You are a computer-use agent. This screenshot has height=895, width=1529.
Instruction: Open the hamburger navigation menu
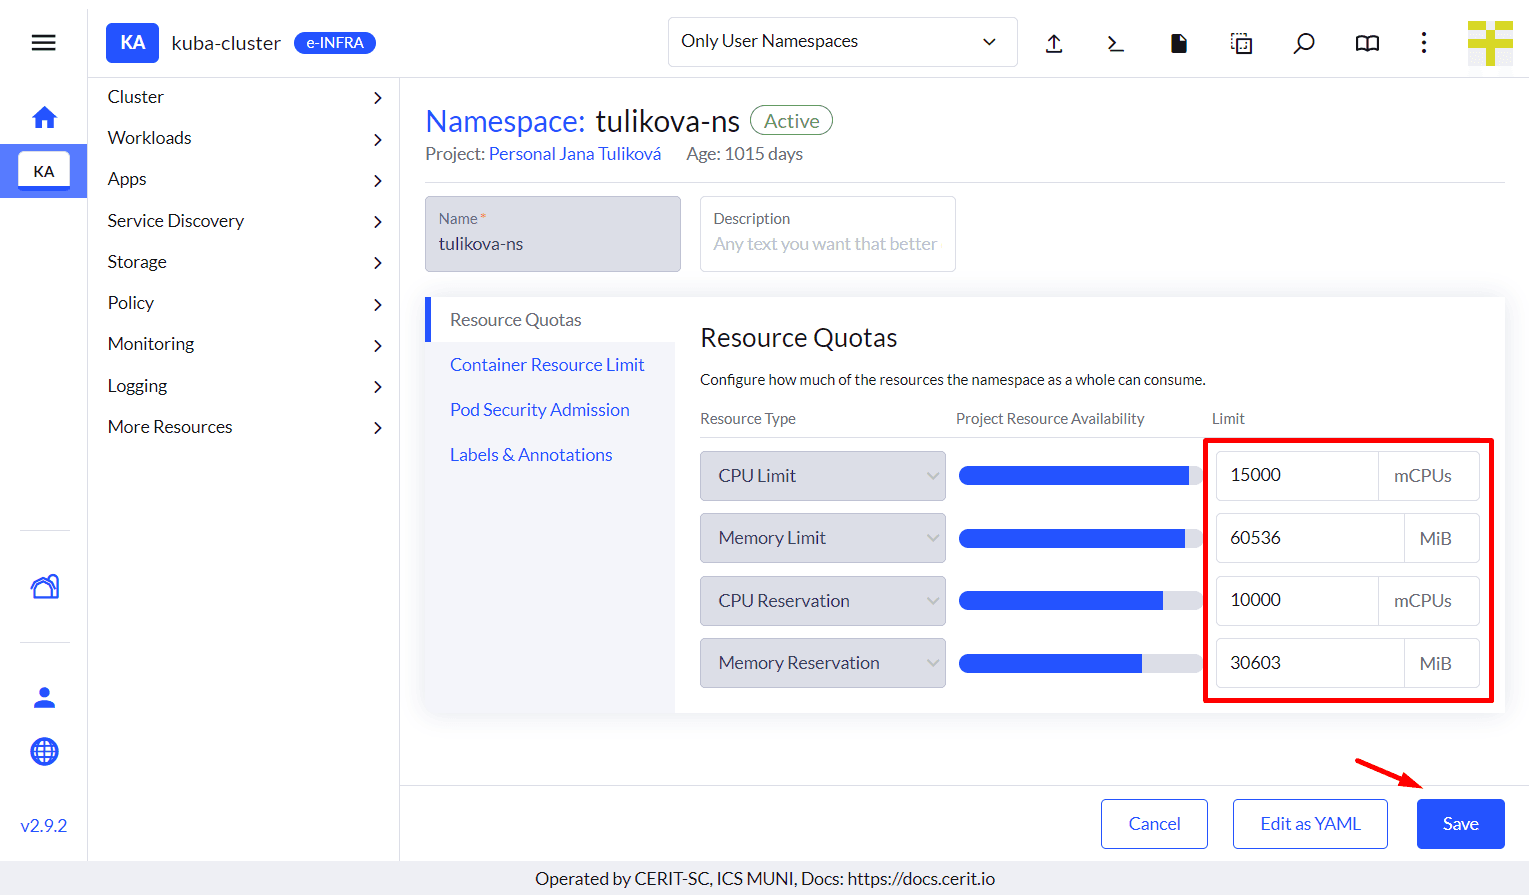(x=43, y=42)
